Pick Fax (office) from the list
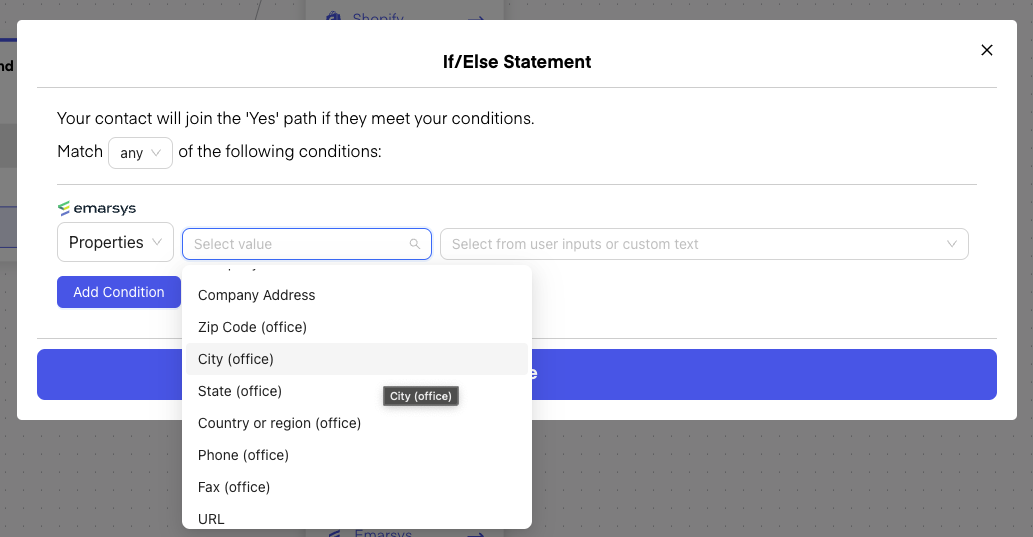 (x=234, y=487)
